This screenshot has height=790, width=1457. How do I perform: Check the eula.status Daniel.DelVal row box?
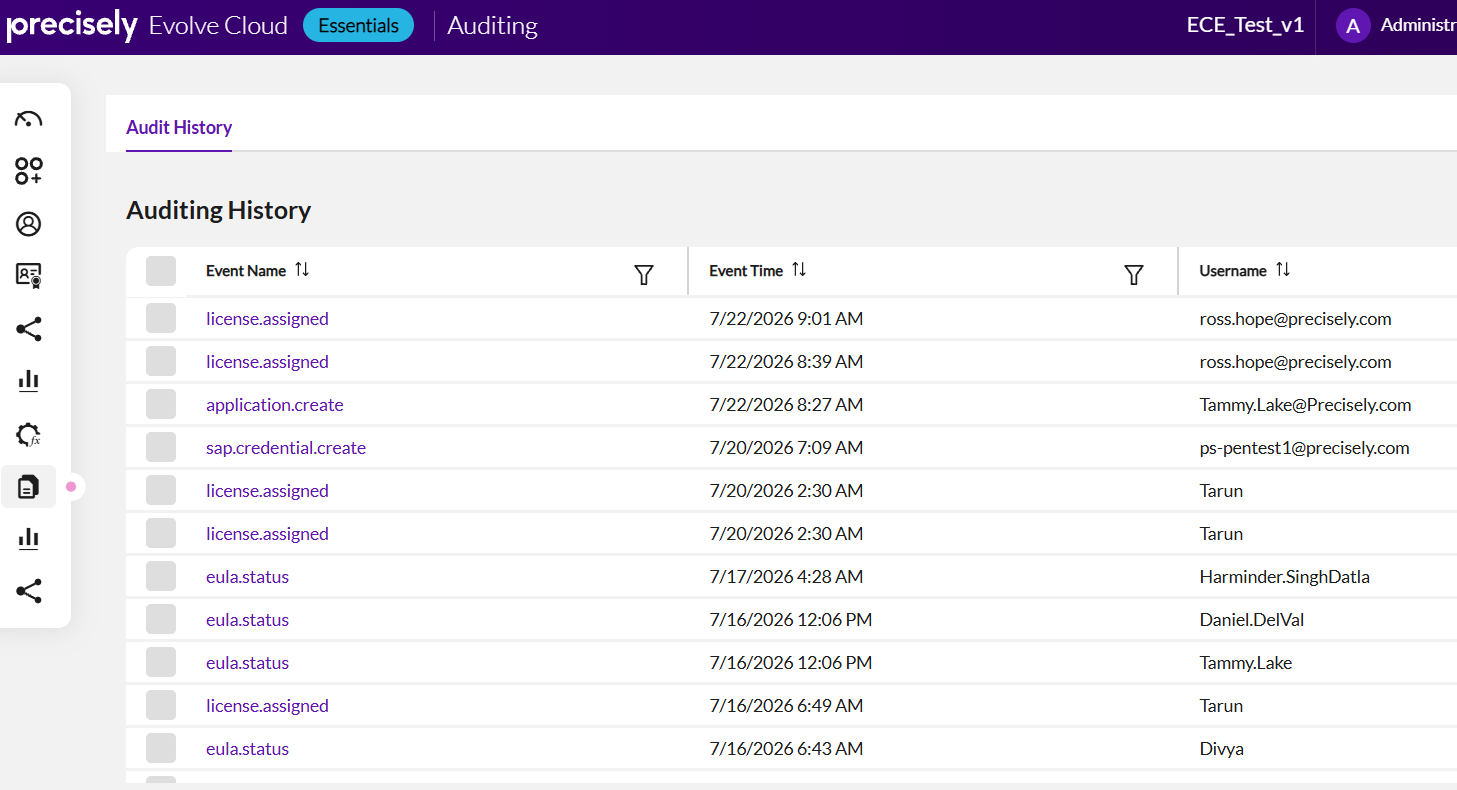tap(161, 620)
